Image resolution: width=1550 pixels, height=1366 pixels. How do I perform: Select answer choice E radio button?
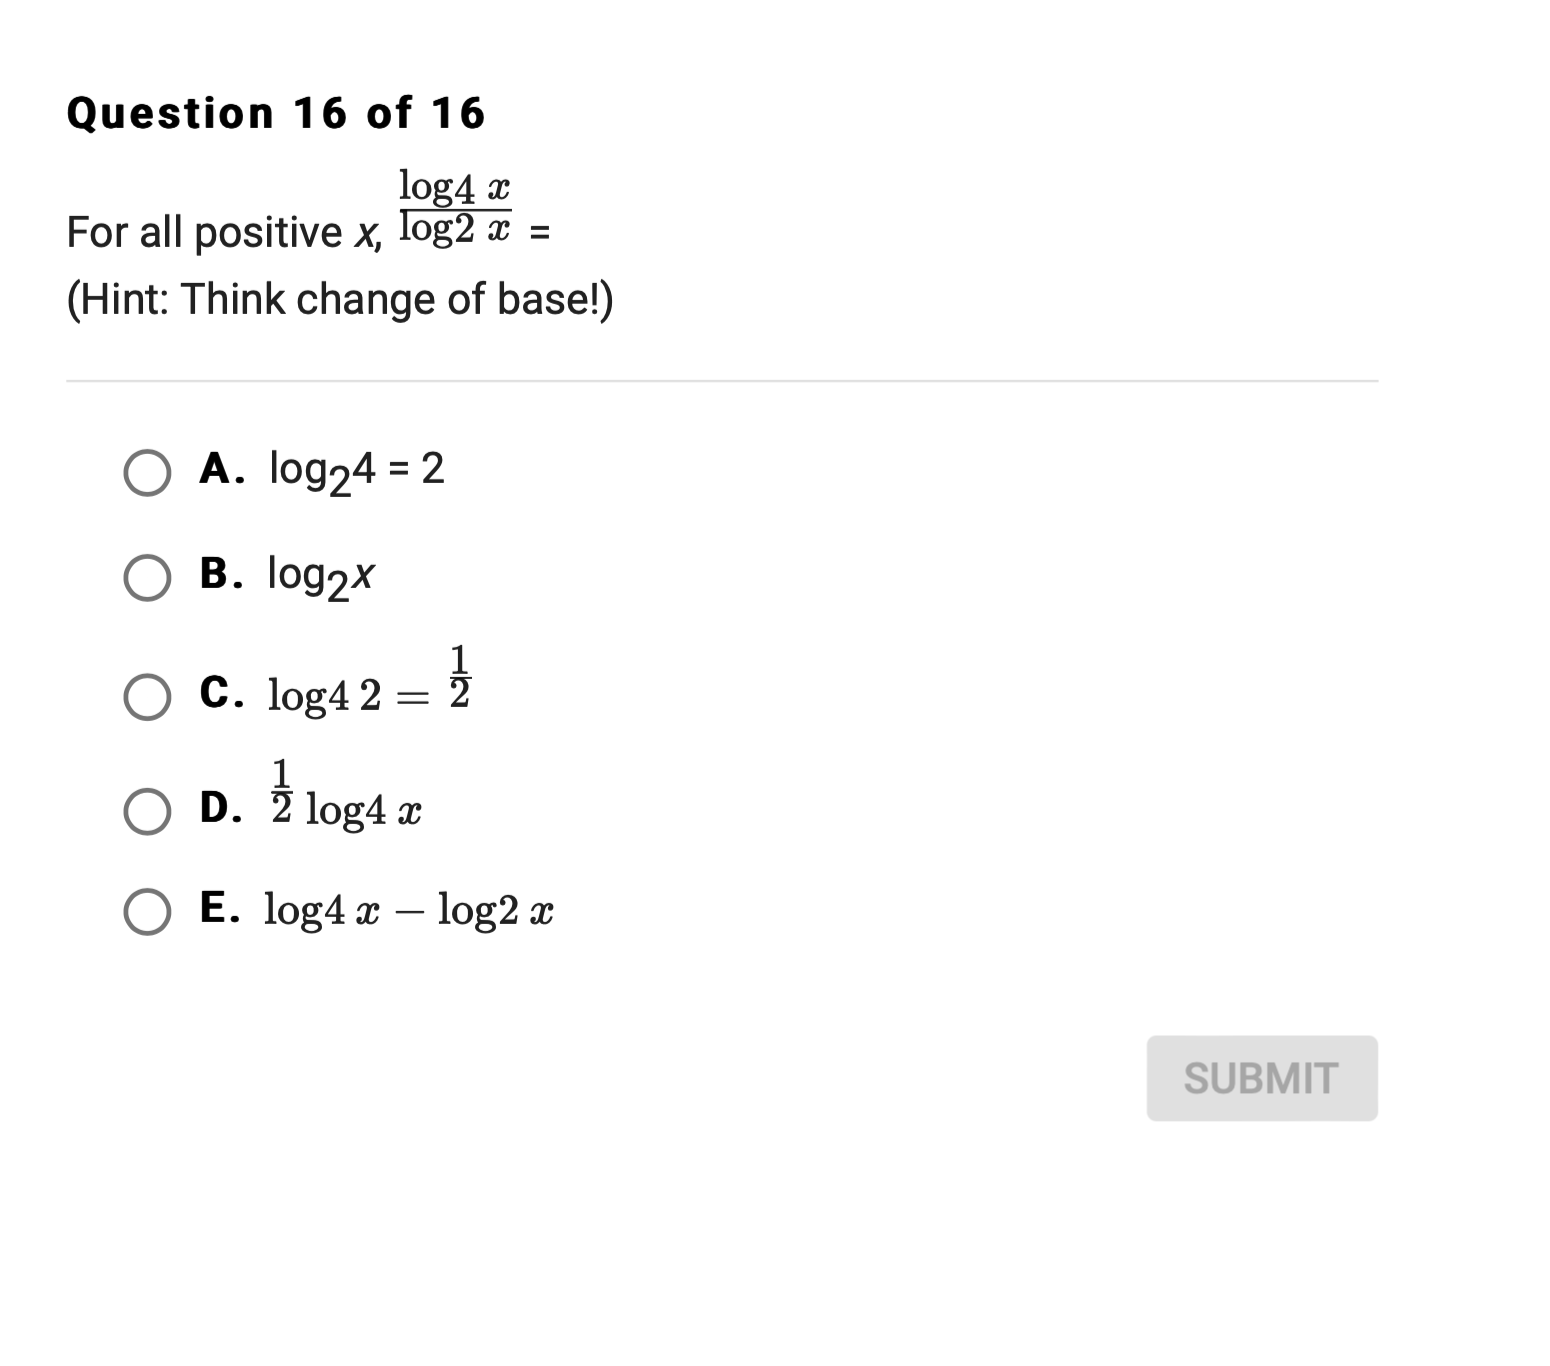click(146, 912)
